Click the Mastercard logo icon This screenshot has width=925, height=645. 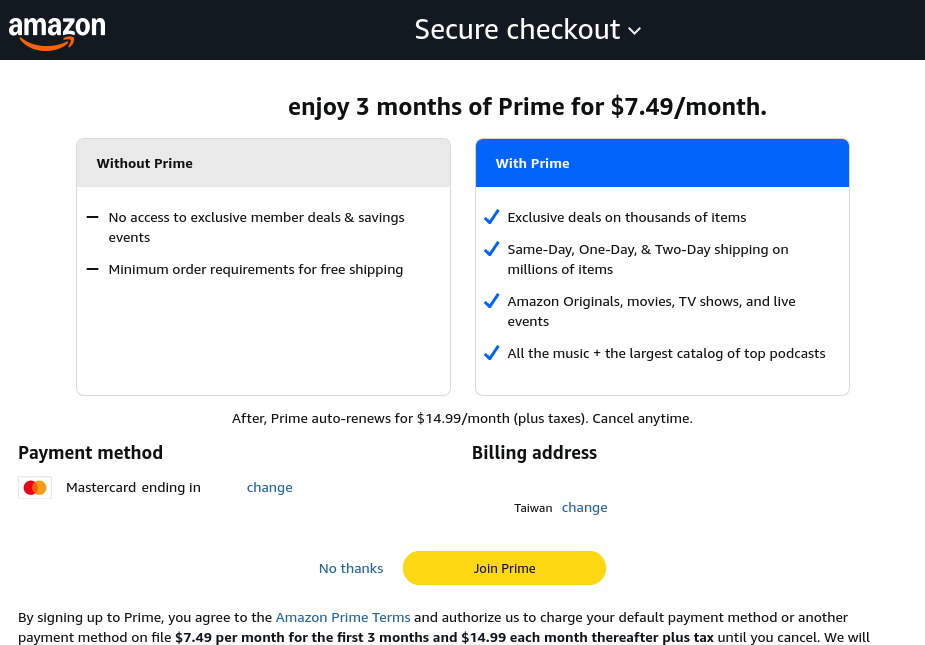[35, 487]
